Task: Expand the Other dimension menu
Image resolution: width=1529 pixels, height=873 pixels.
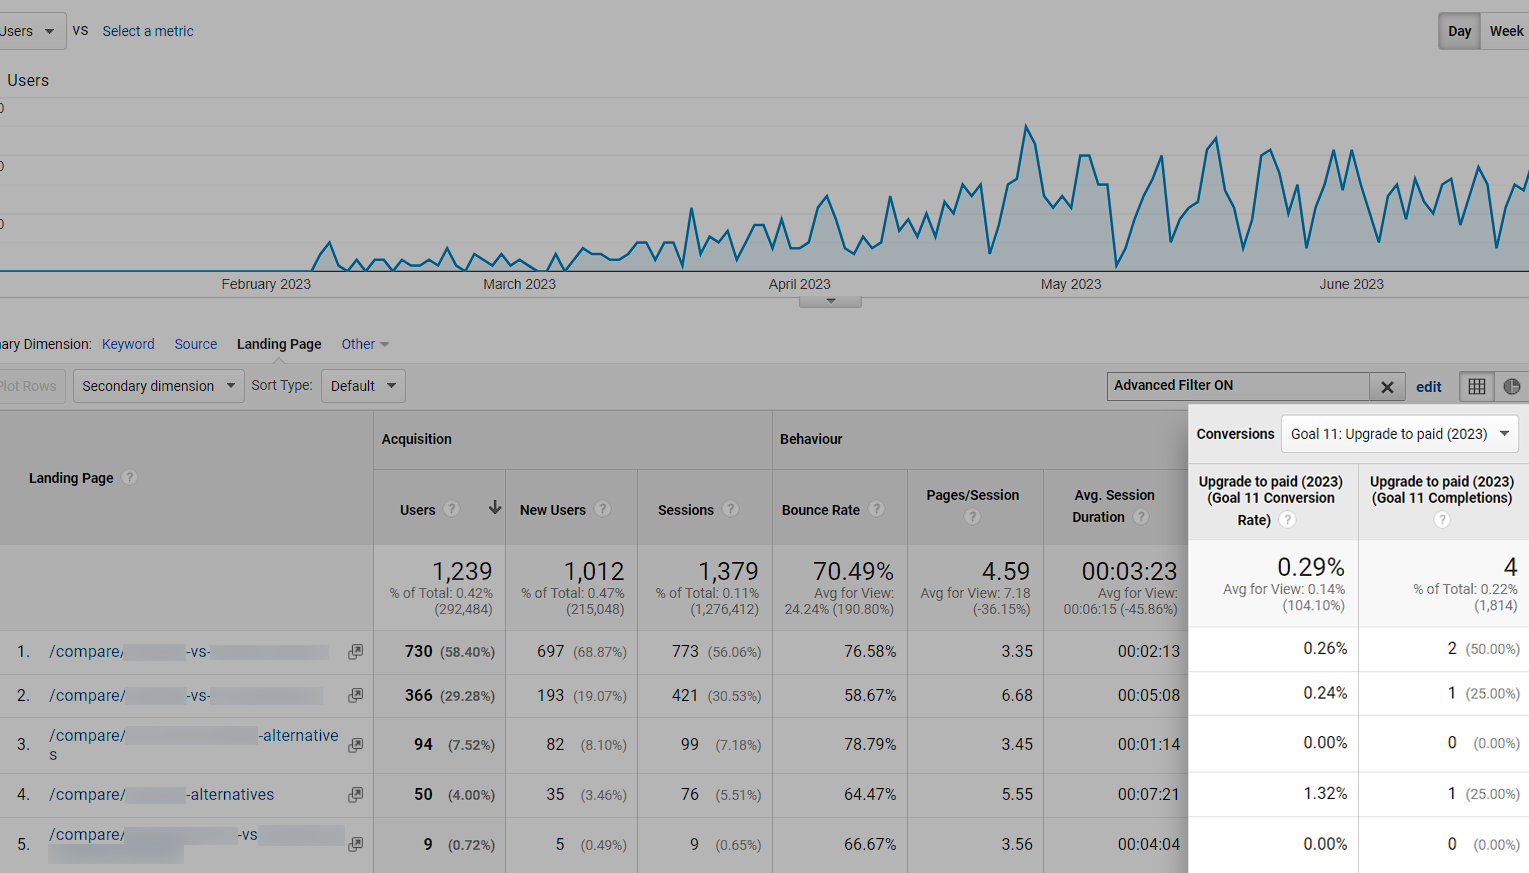Action: (365, 344)
